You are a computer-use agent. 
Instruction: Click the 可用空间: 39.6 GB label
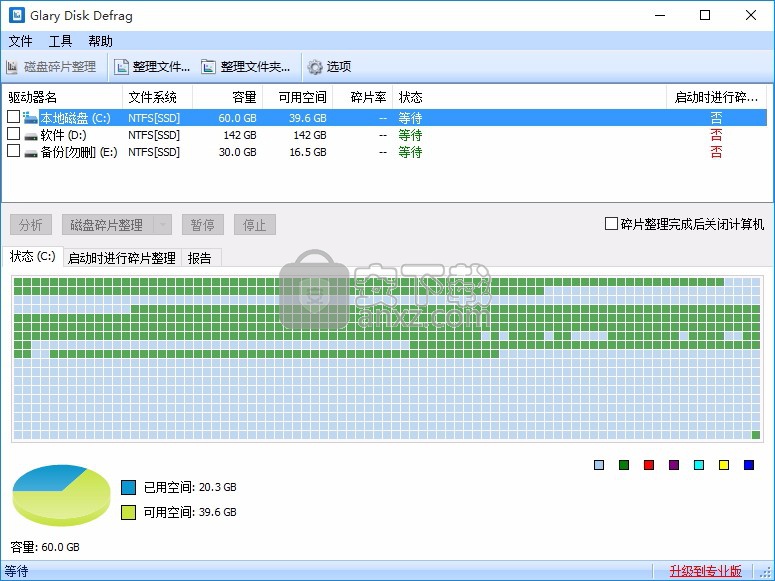point(190,512)
